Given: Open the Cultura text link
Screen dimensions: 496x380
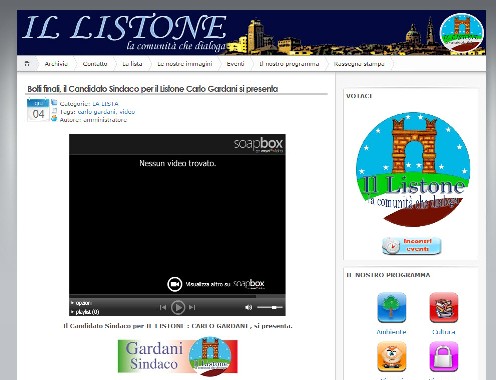Looking at the screenshot, I should point(444,332).
